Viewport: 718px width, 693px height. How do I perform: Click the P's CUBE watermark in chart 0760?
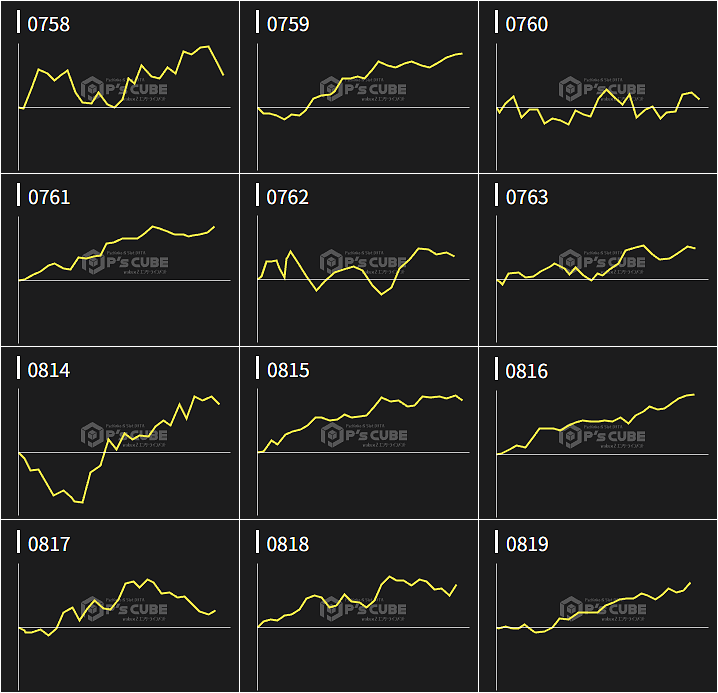(602, 90)
